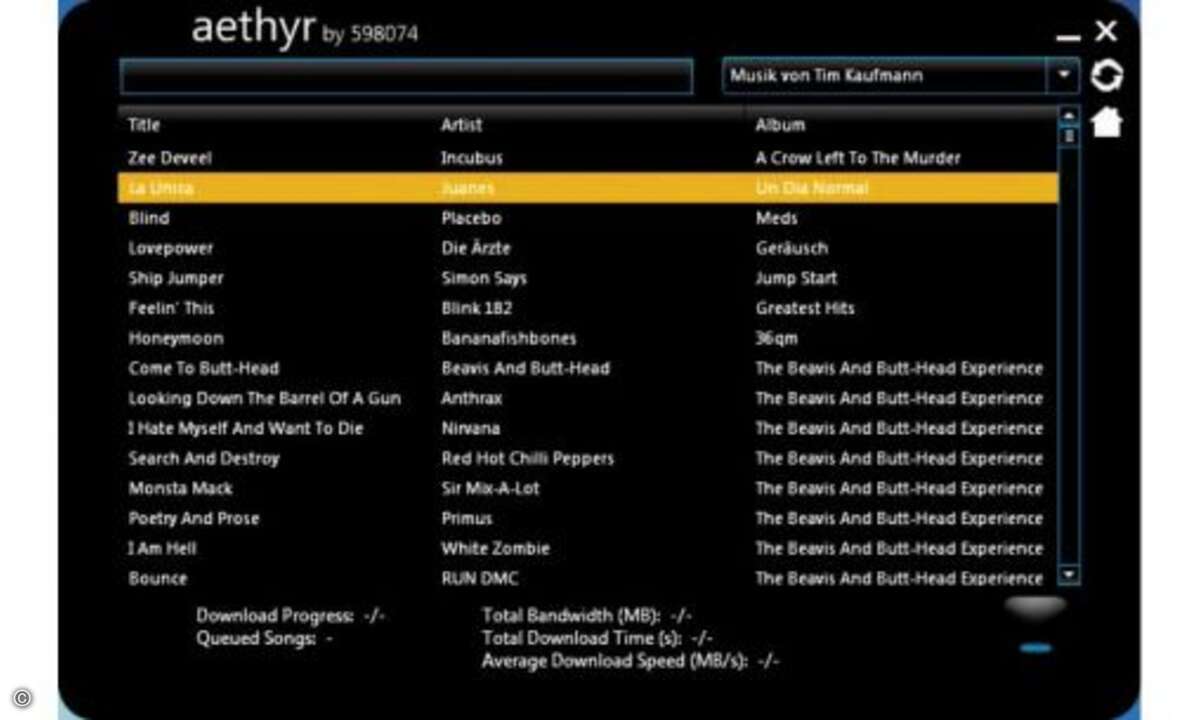Image resolution: width=1200 pixels, height=720 pixels.
Task: Click the refresh icon beside the dropdown
Action: 1106,76
